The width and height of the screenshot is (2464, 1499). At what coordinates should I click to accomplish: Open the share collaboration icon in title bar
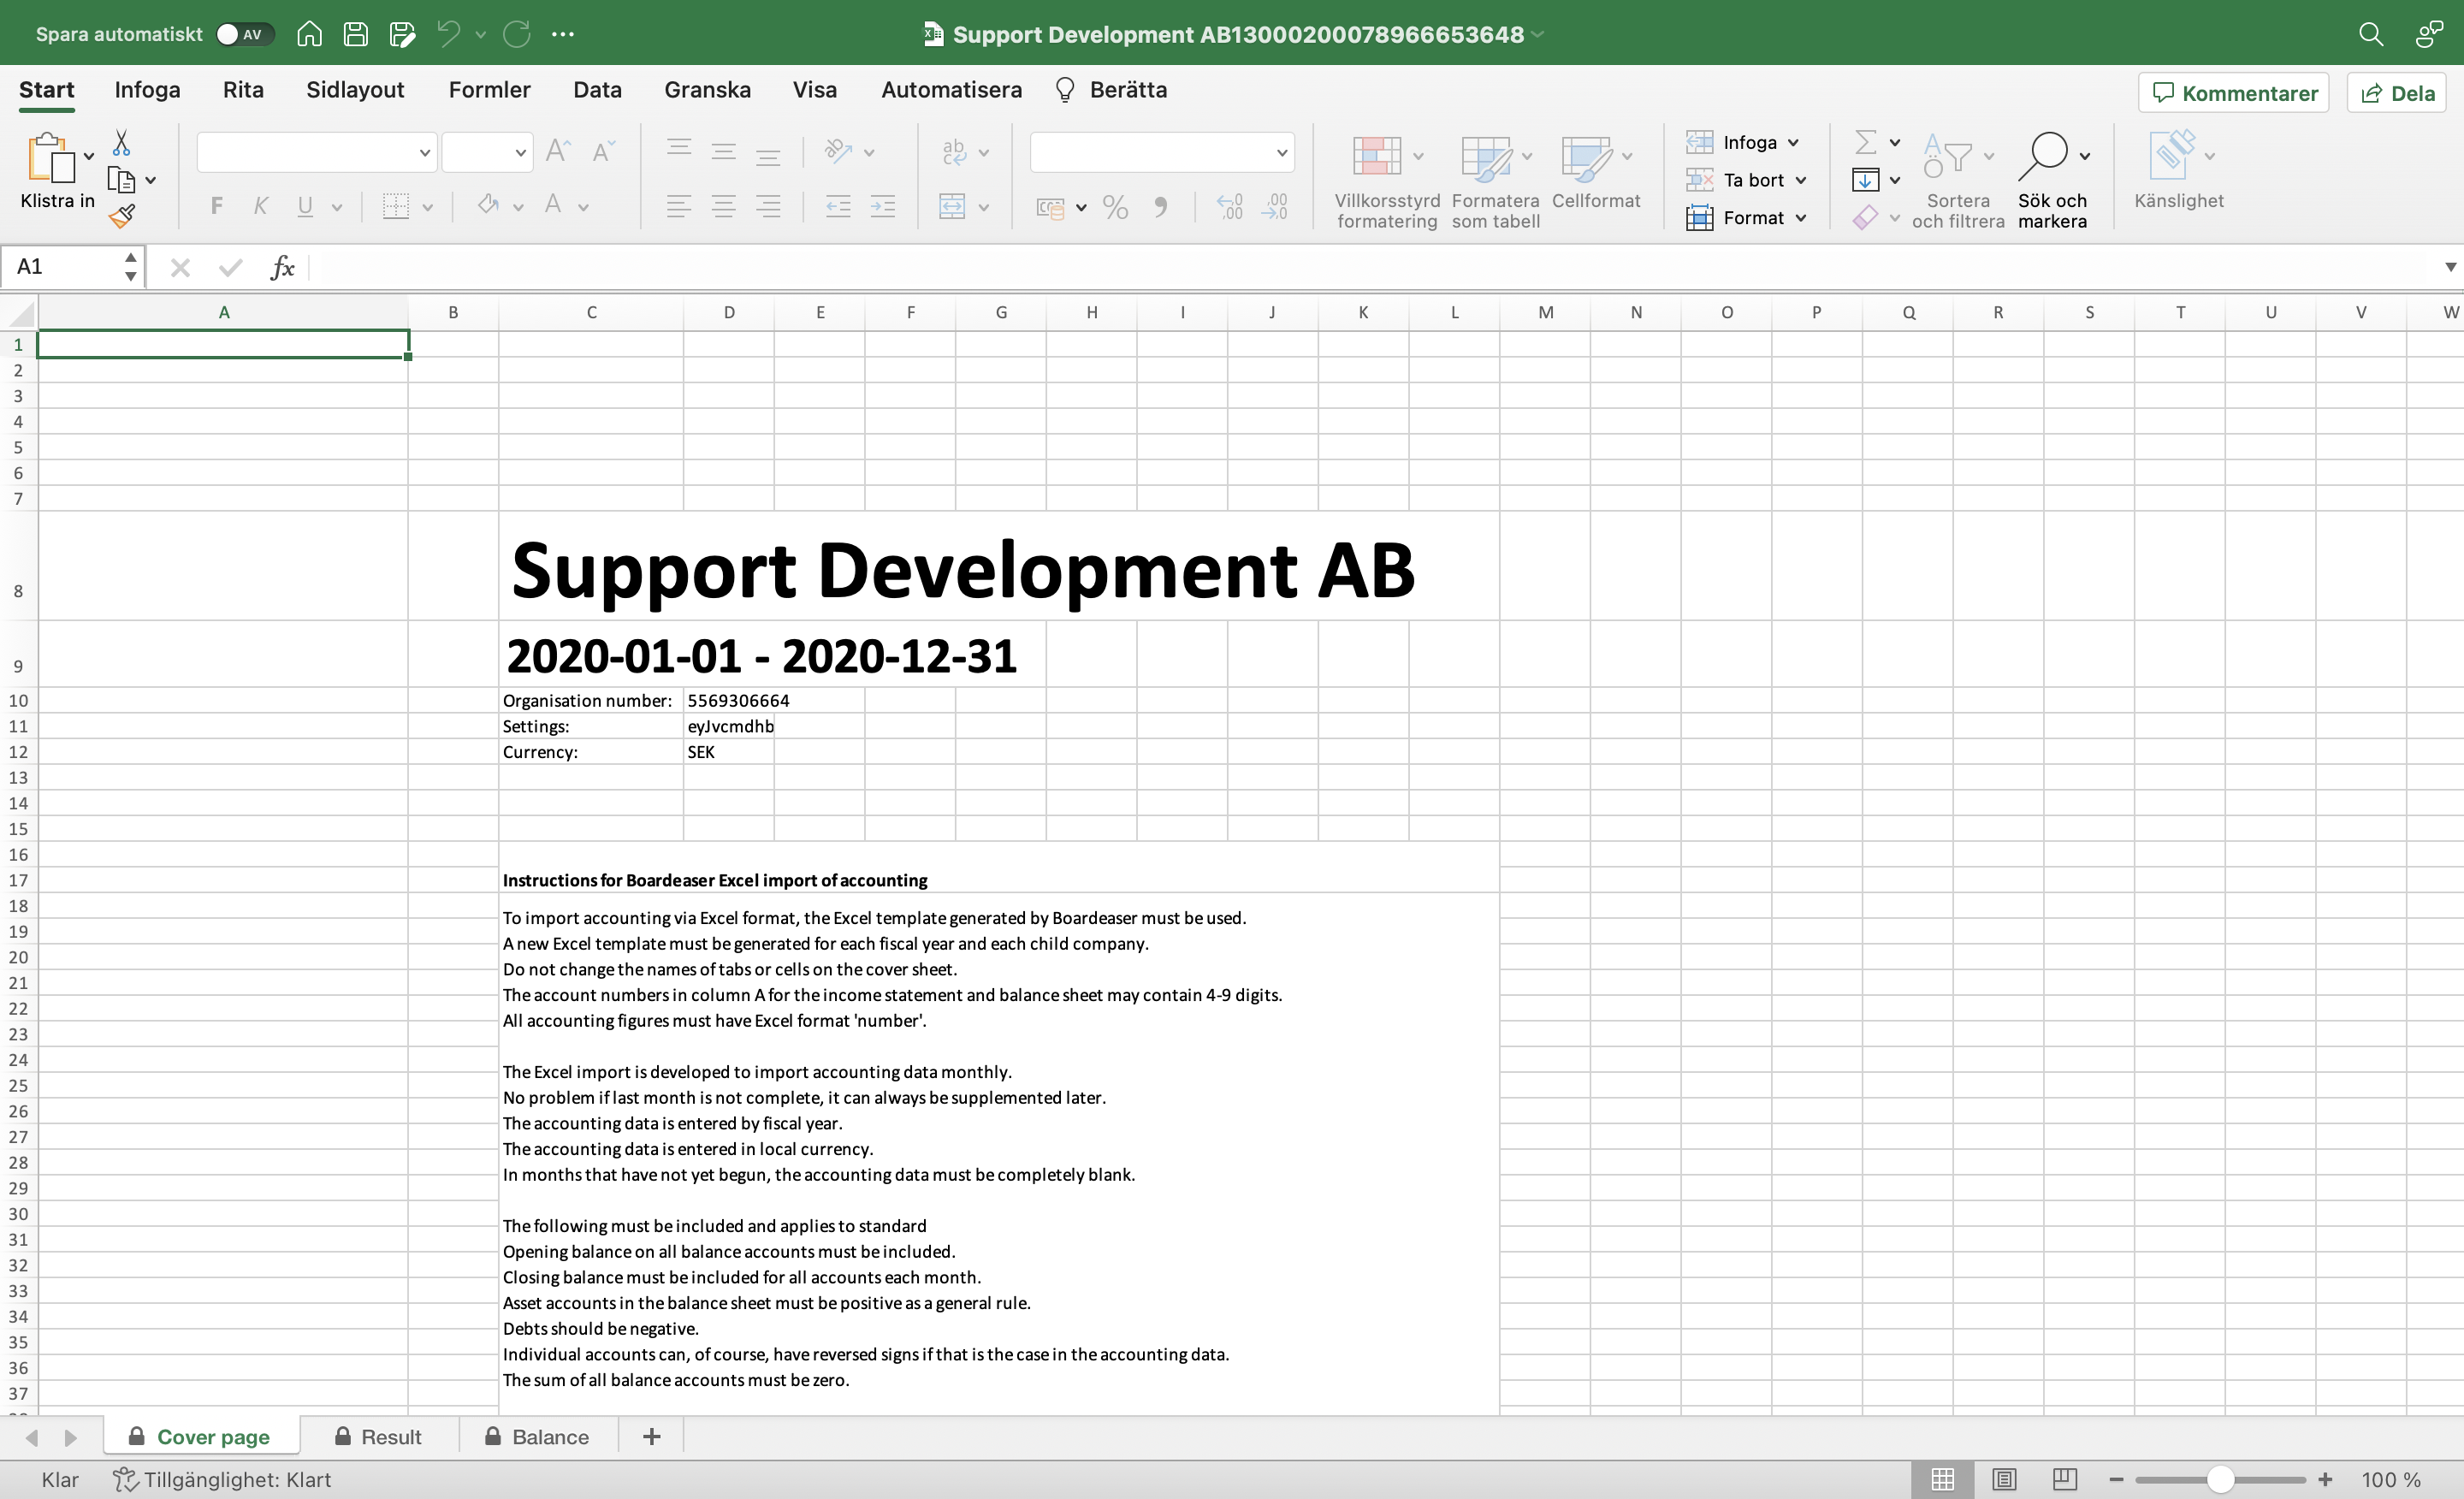click(x=2429, y=34)
